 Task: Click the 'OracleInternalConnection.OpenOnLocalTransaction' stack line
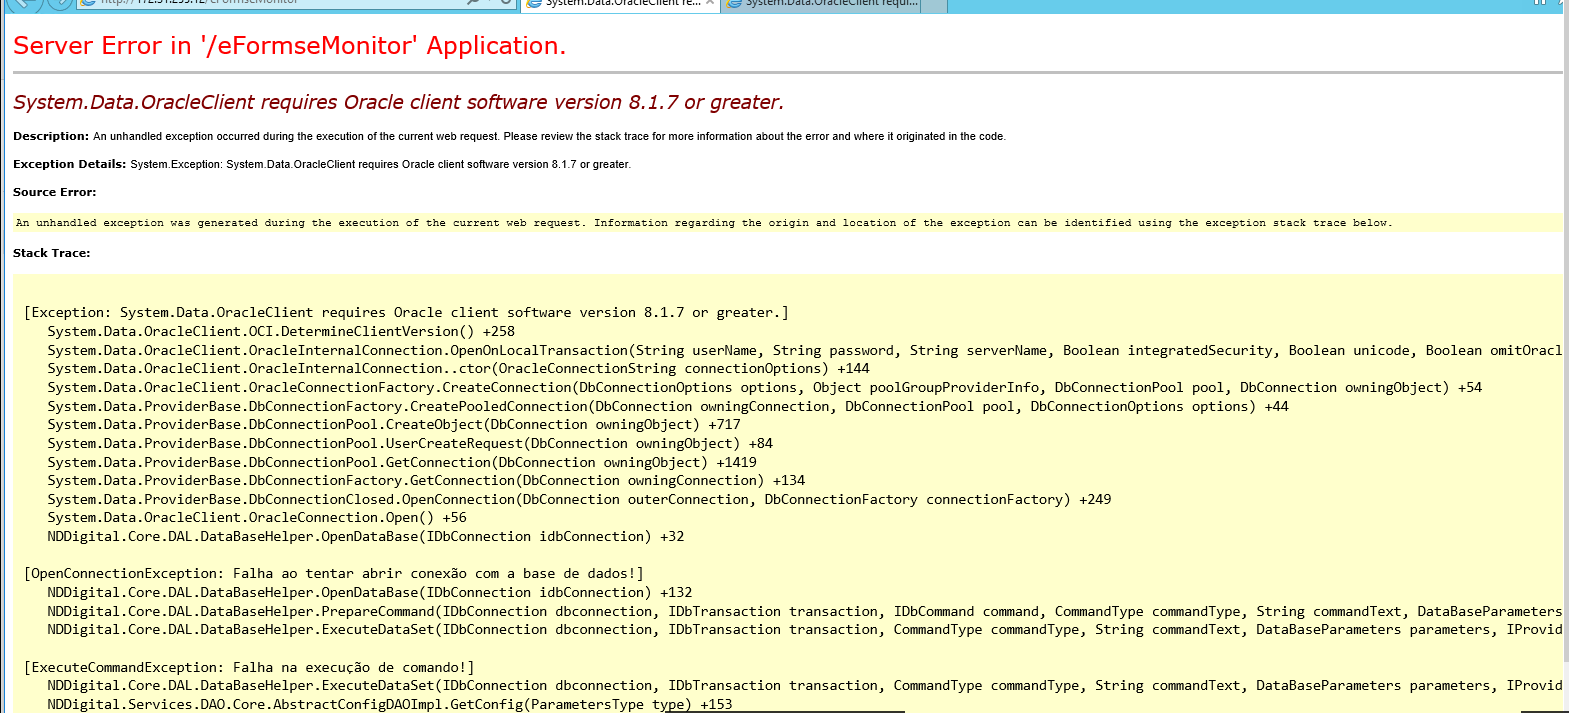tap(804, 350)
